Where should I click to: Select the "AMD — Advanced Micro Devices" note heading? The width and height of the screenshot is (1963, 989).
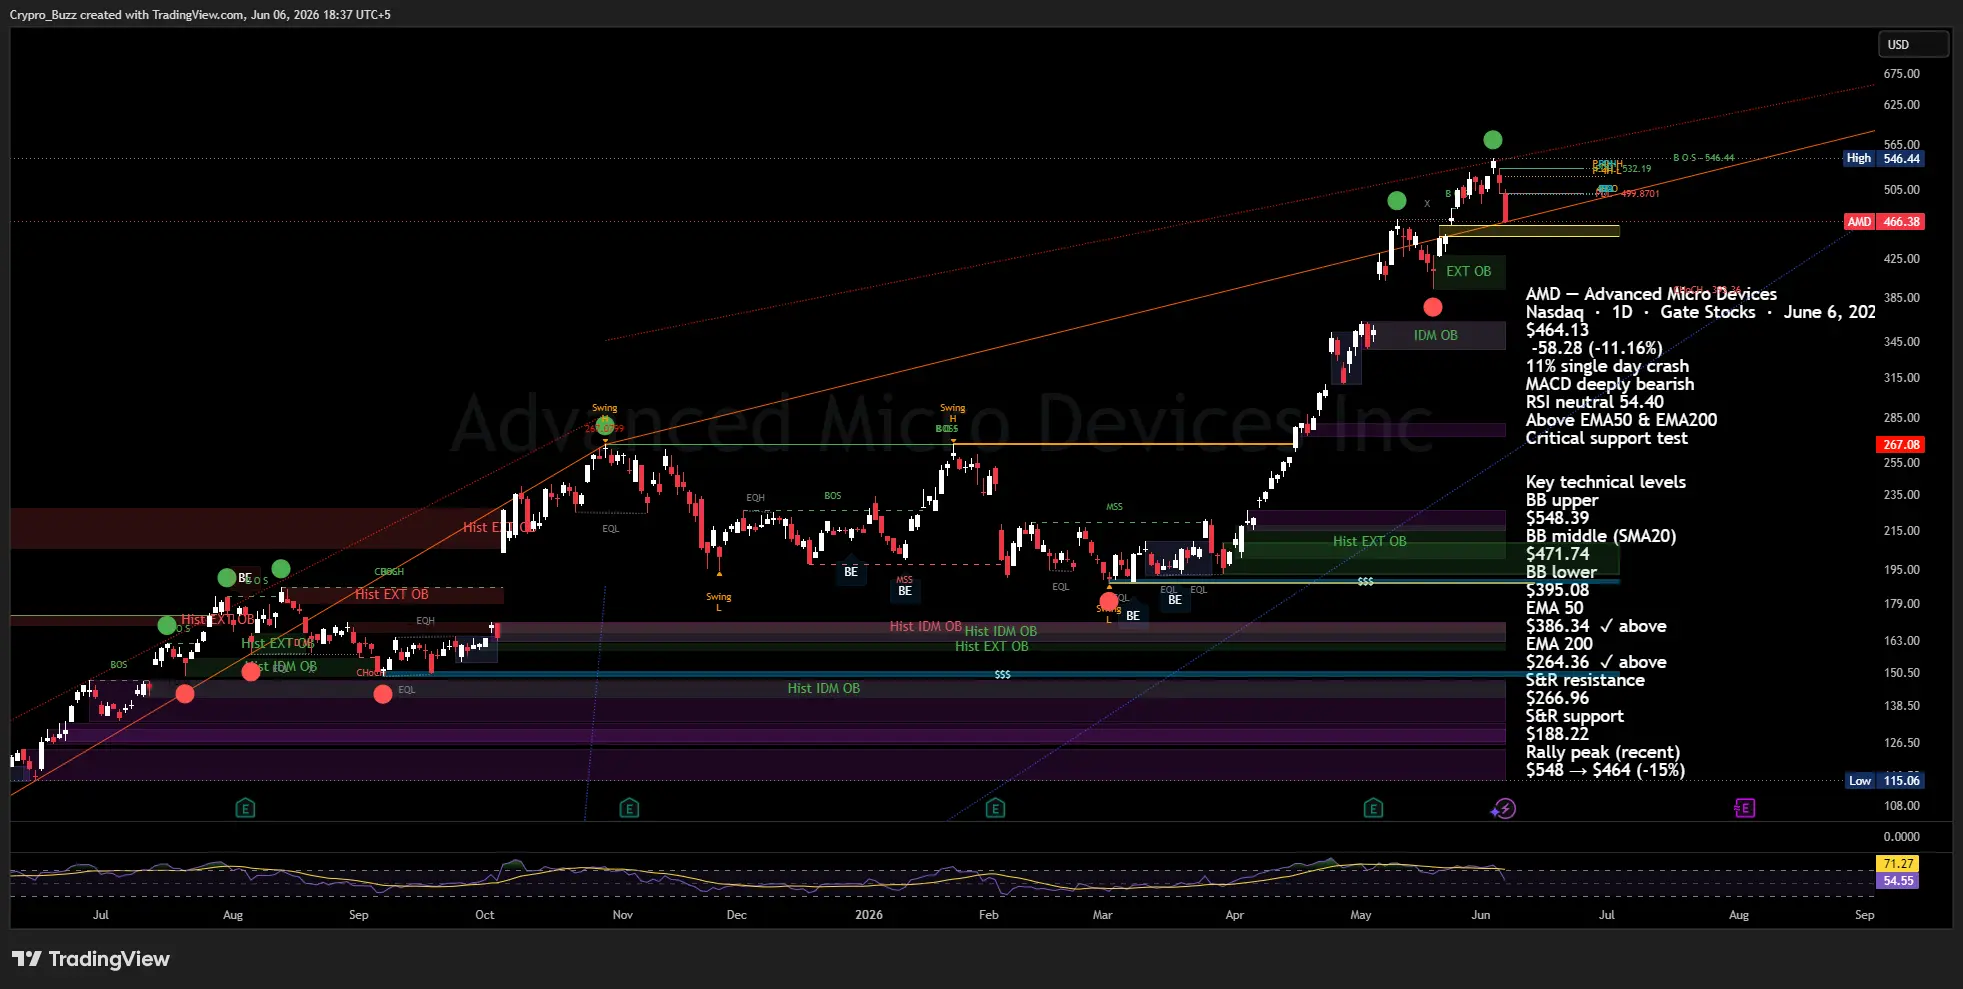1651,294
